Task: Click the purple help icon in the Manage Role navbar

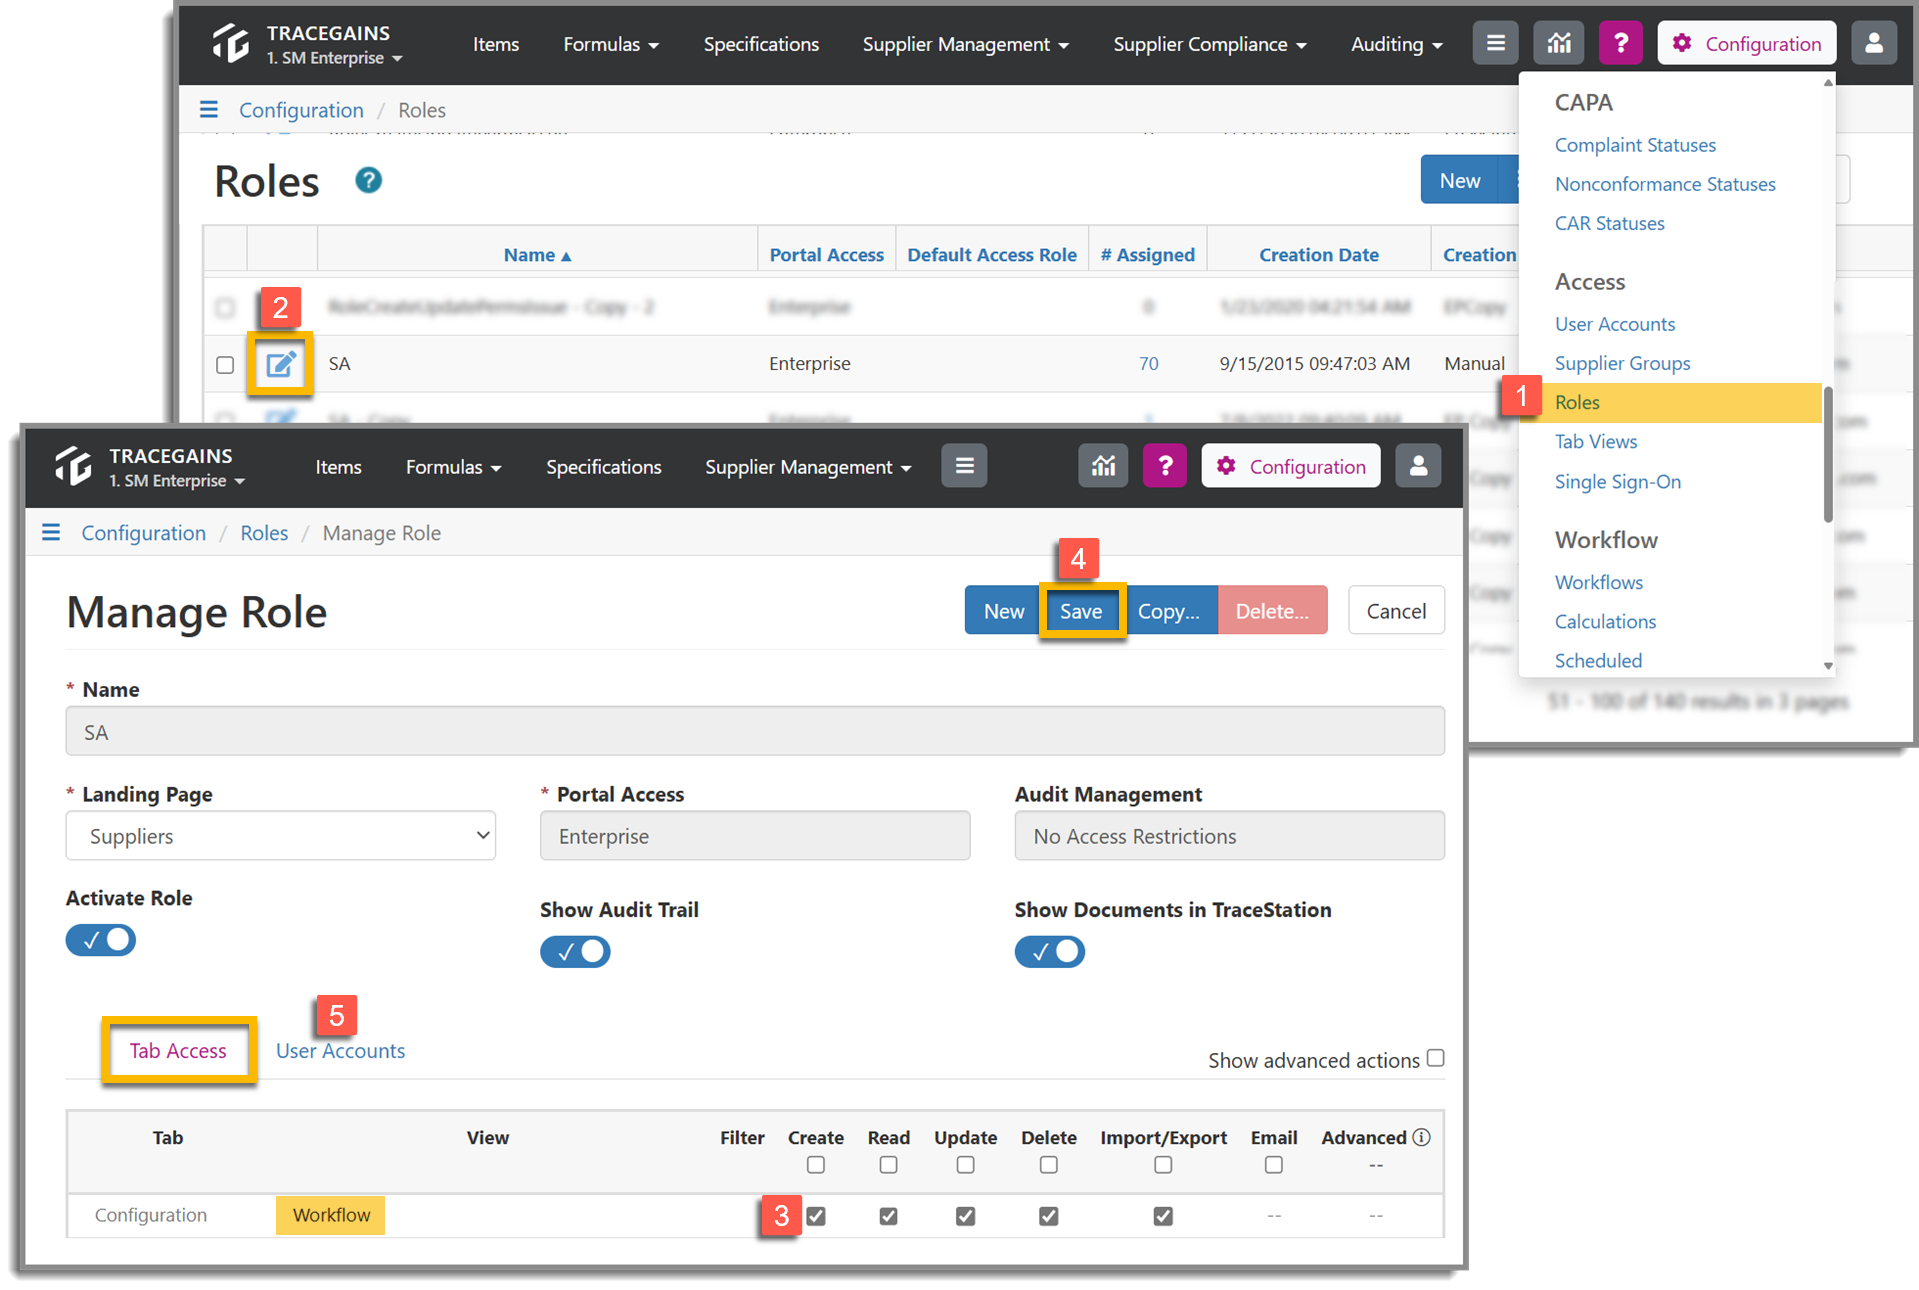Action: click(1164, 466)
